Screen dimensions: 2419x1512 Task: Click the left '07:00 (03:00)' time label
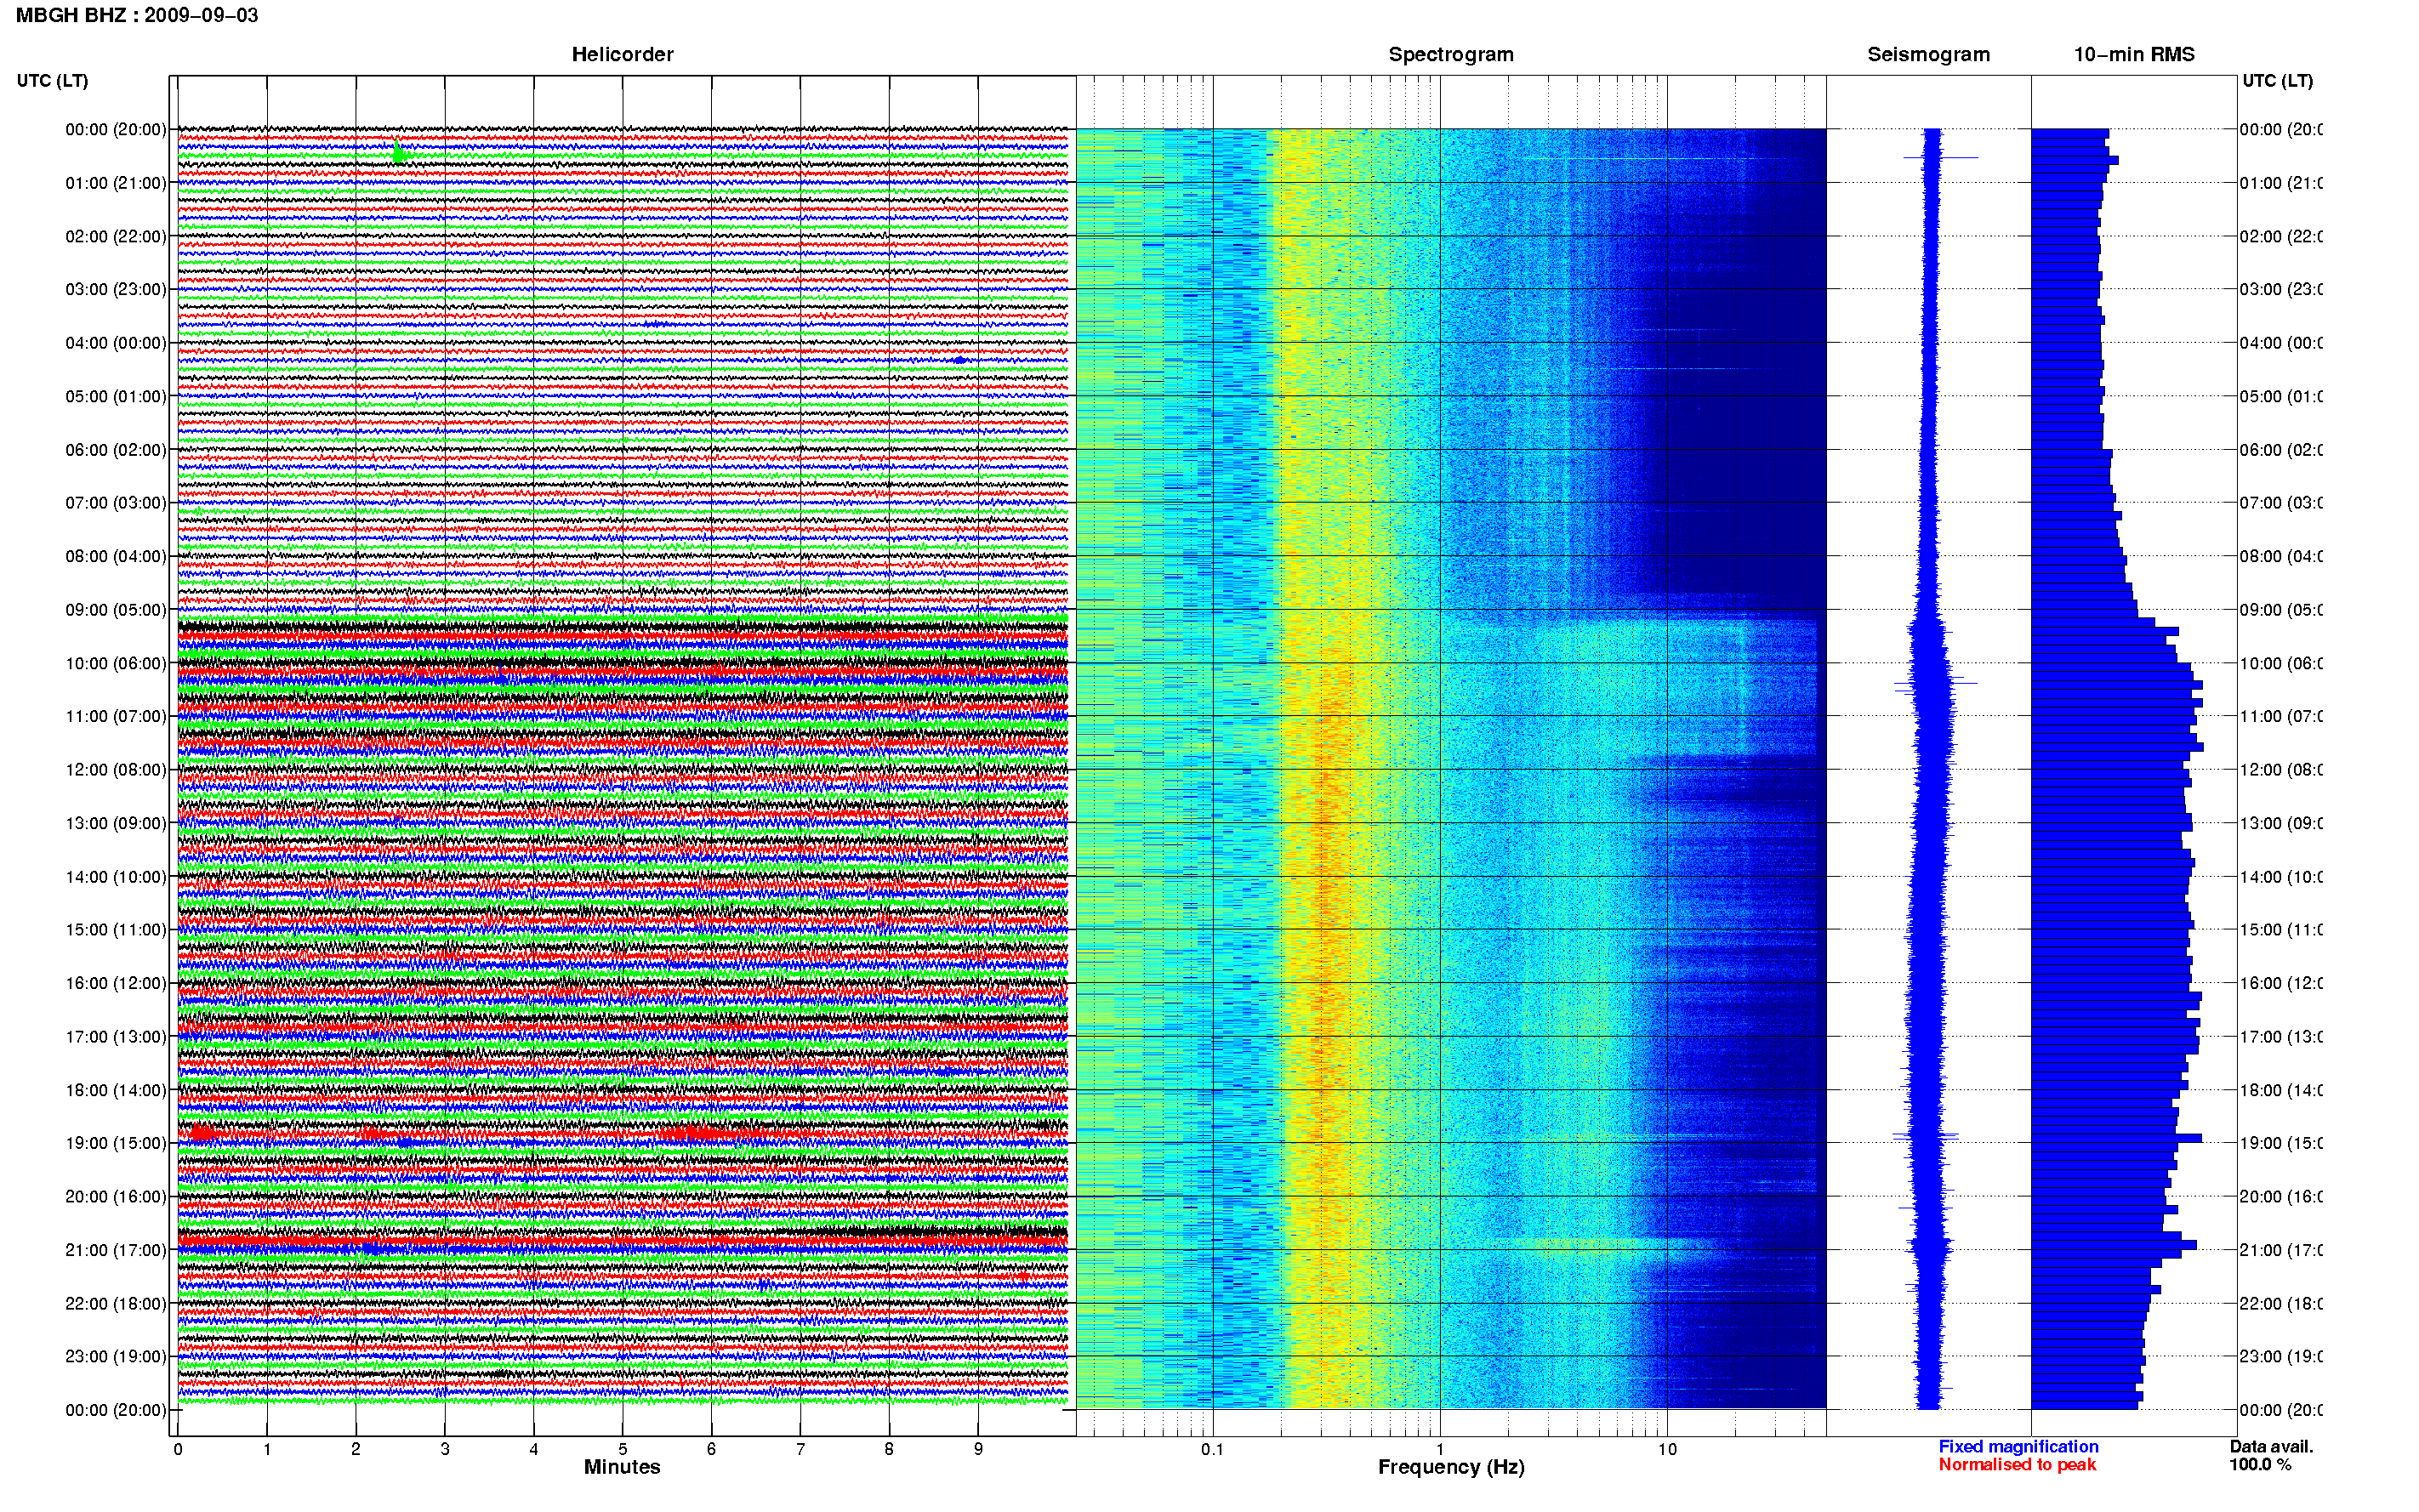(x=116, y=503)
